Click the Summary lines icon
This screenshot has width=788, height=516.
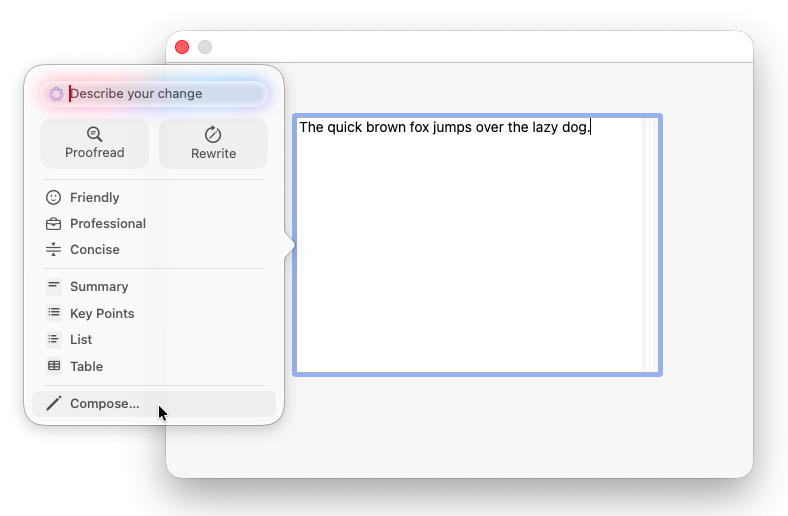(54, 286)
